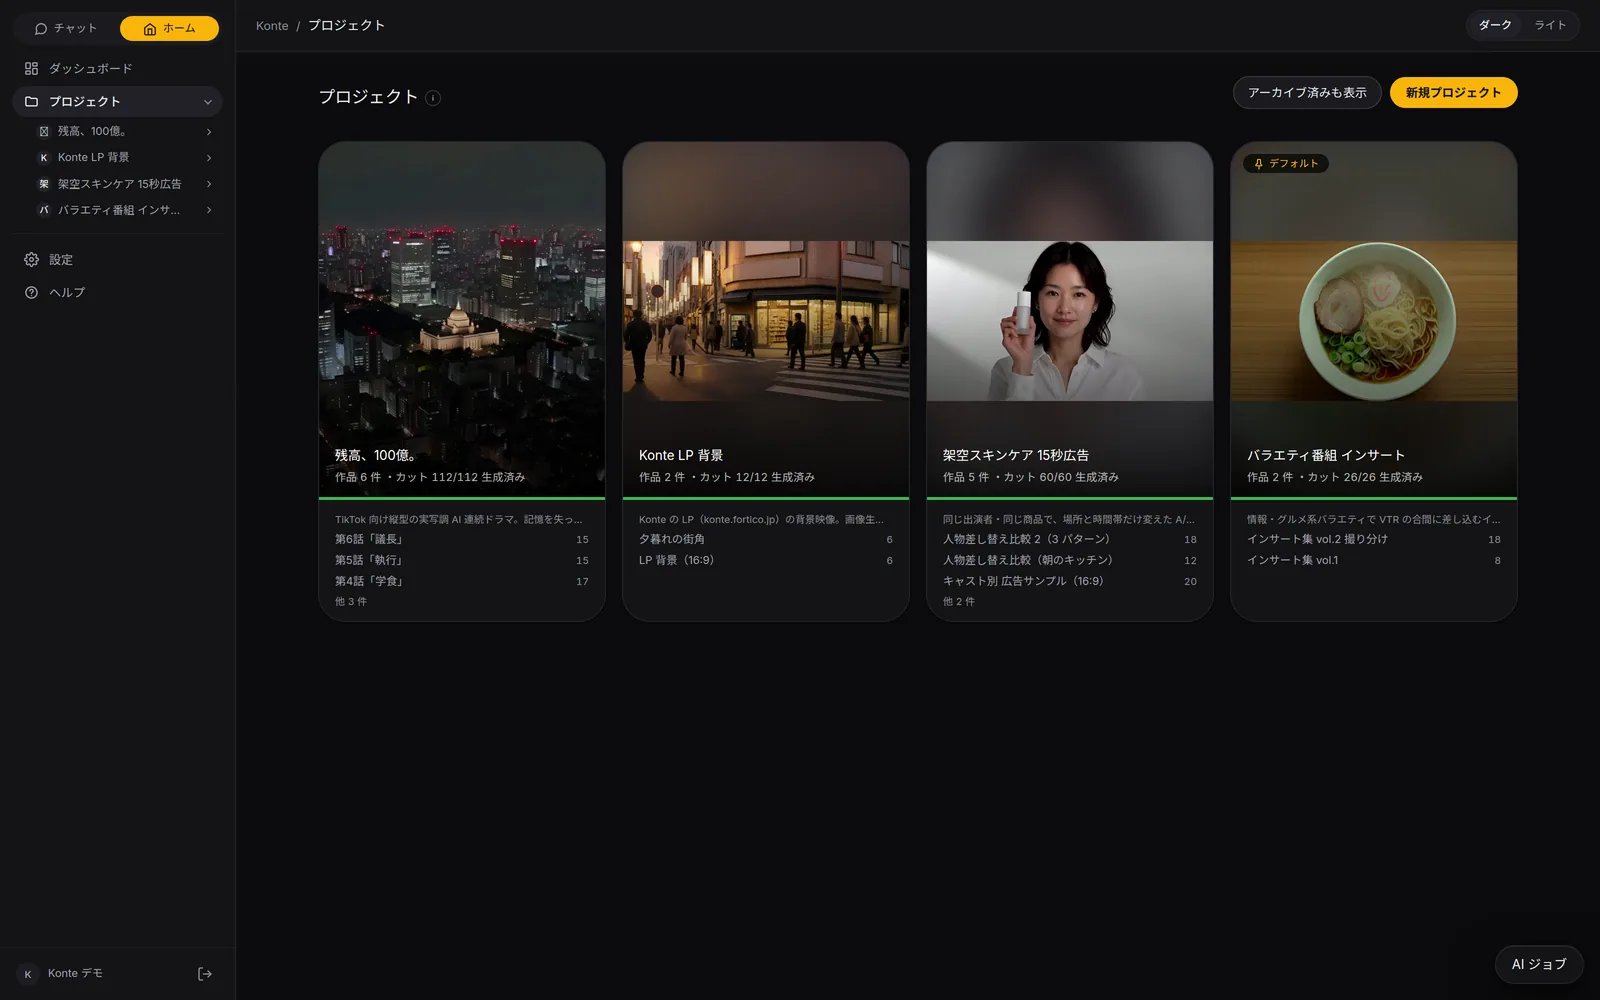Open the AI ジョブ button
The width and height of the screenshot is (1600, 1000).
(x=1539, y=964)
